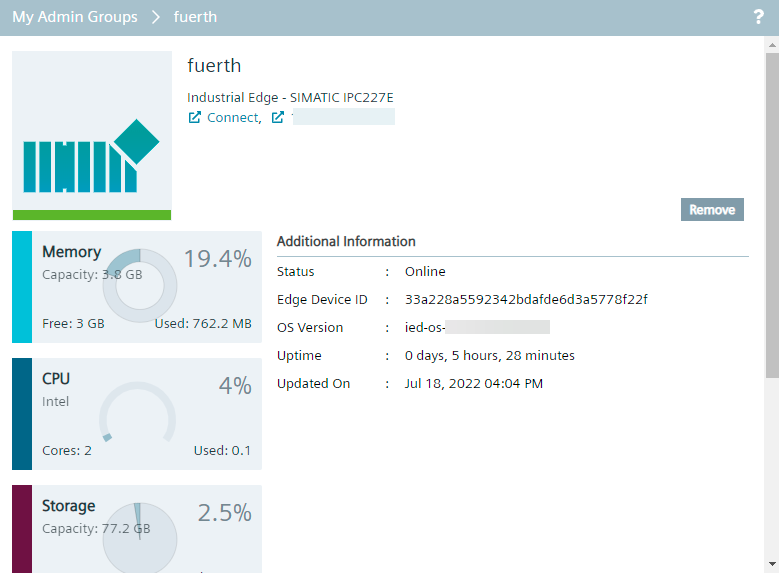This screenshot has height=573, width=779.
Task: Click the SIMATIC device image
Action: click(x=92, y=132)
